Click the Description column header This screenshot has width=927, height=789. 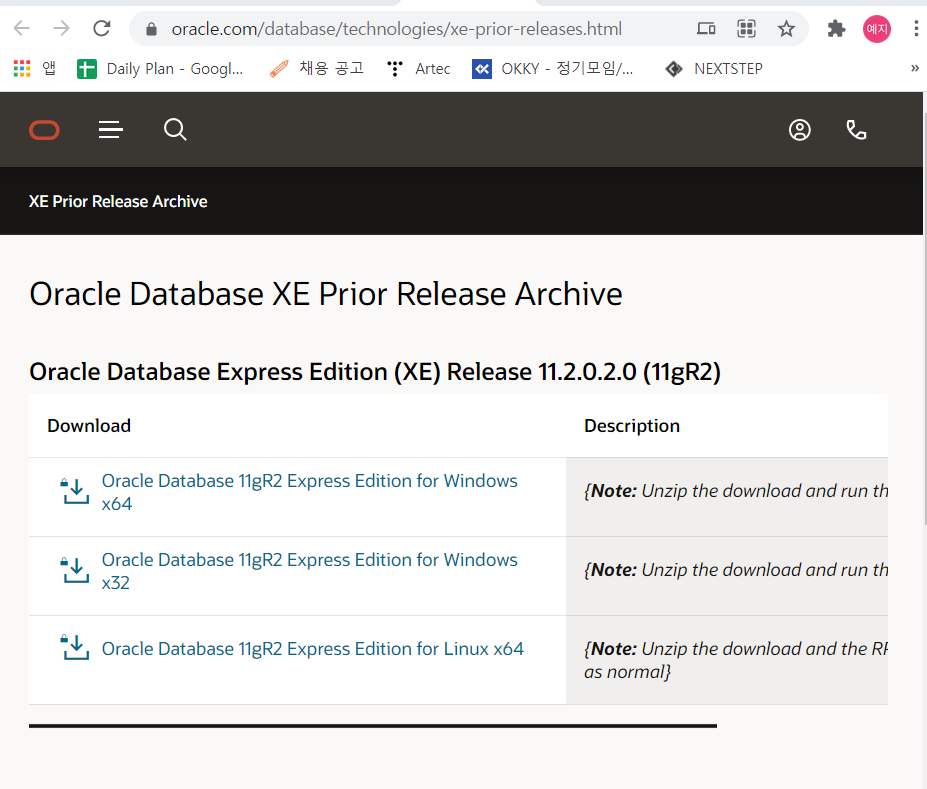coord(632,426)
